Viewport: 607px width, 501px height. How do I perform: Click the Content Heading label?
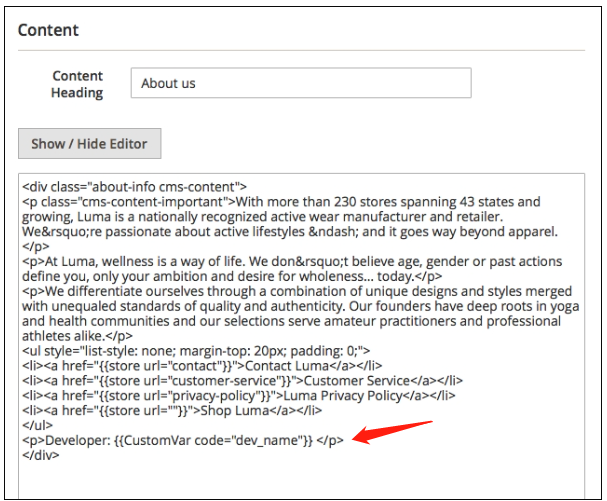pos(77,84)
